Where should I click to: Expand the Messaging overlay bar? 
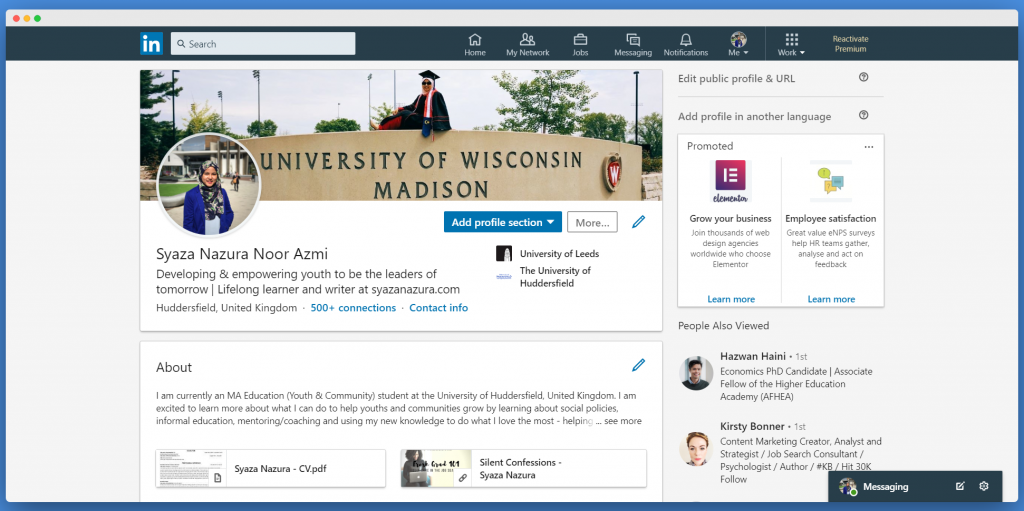tap(915, 486)
